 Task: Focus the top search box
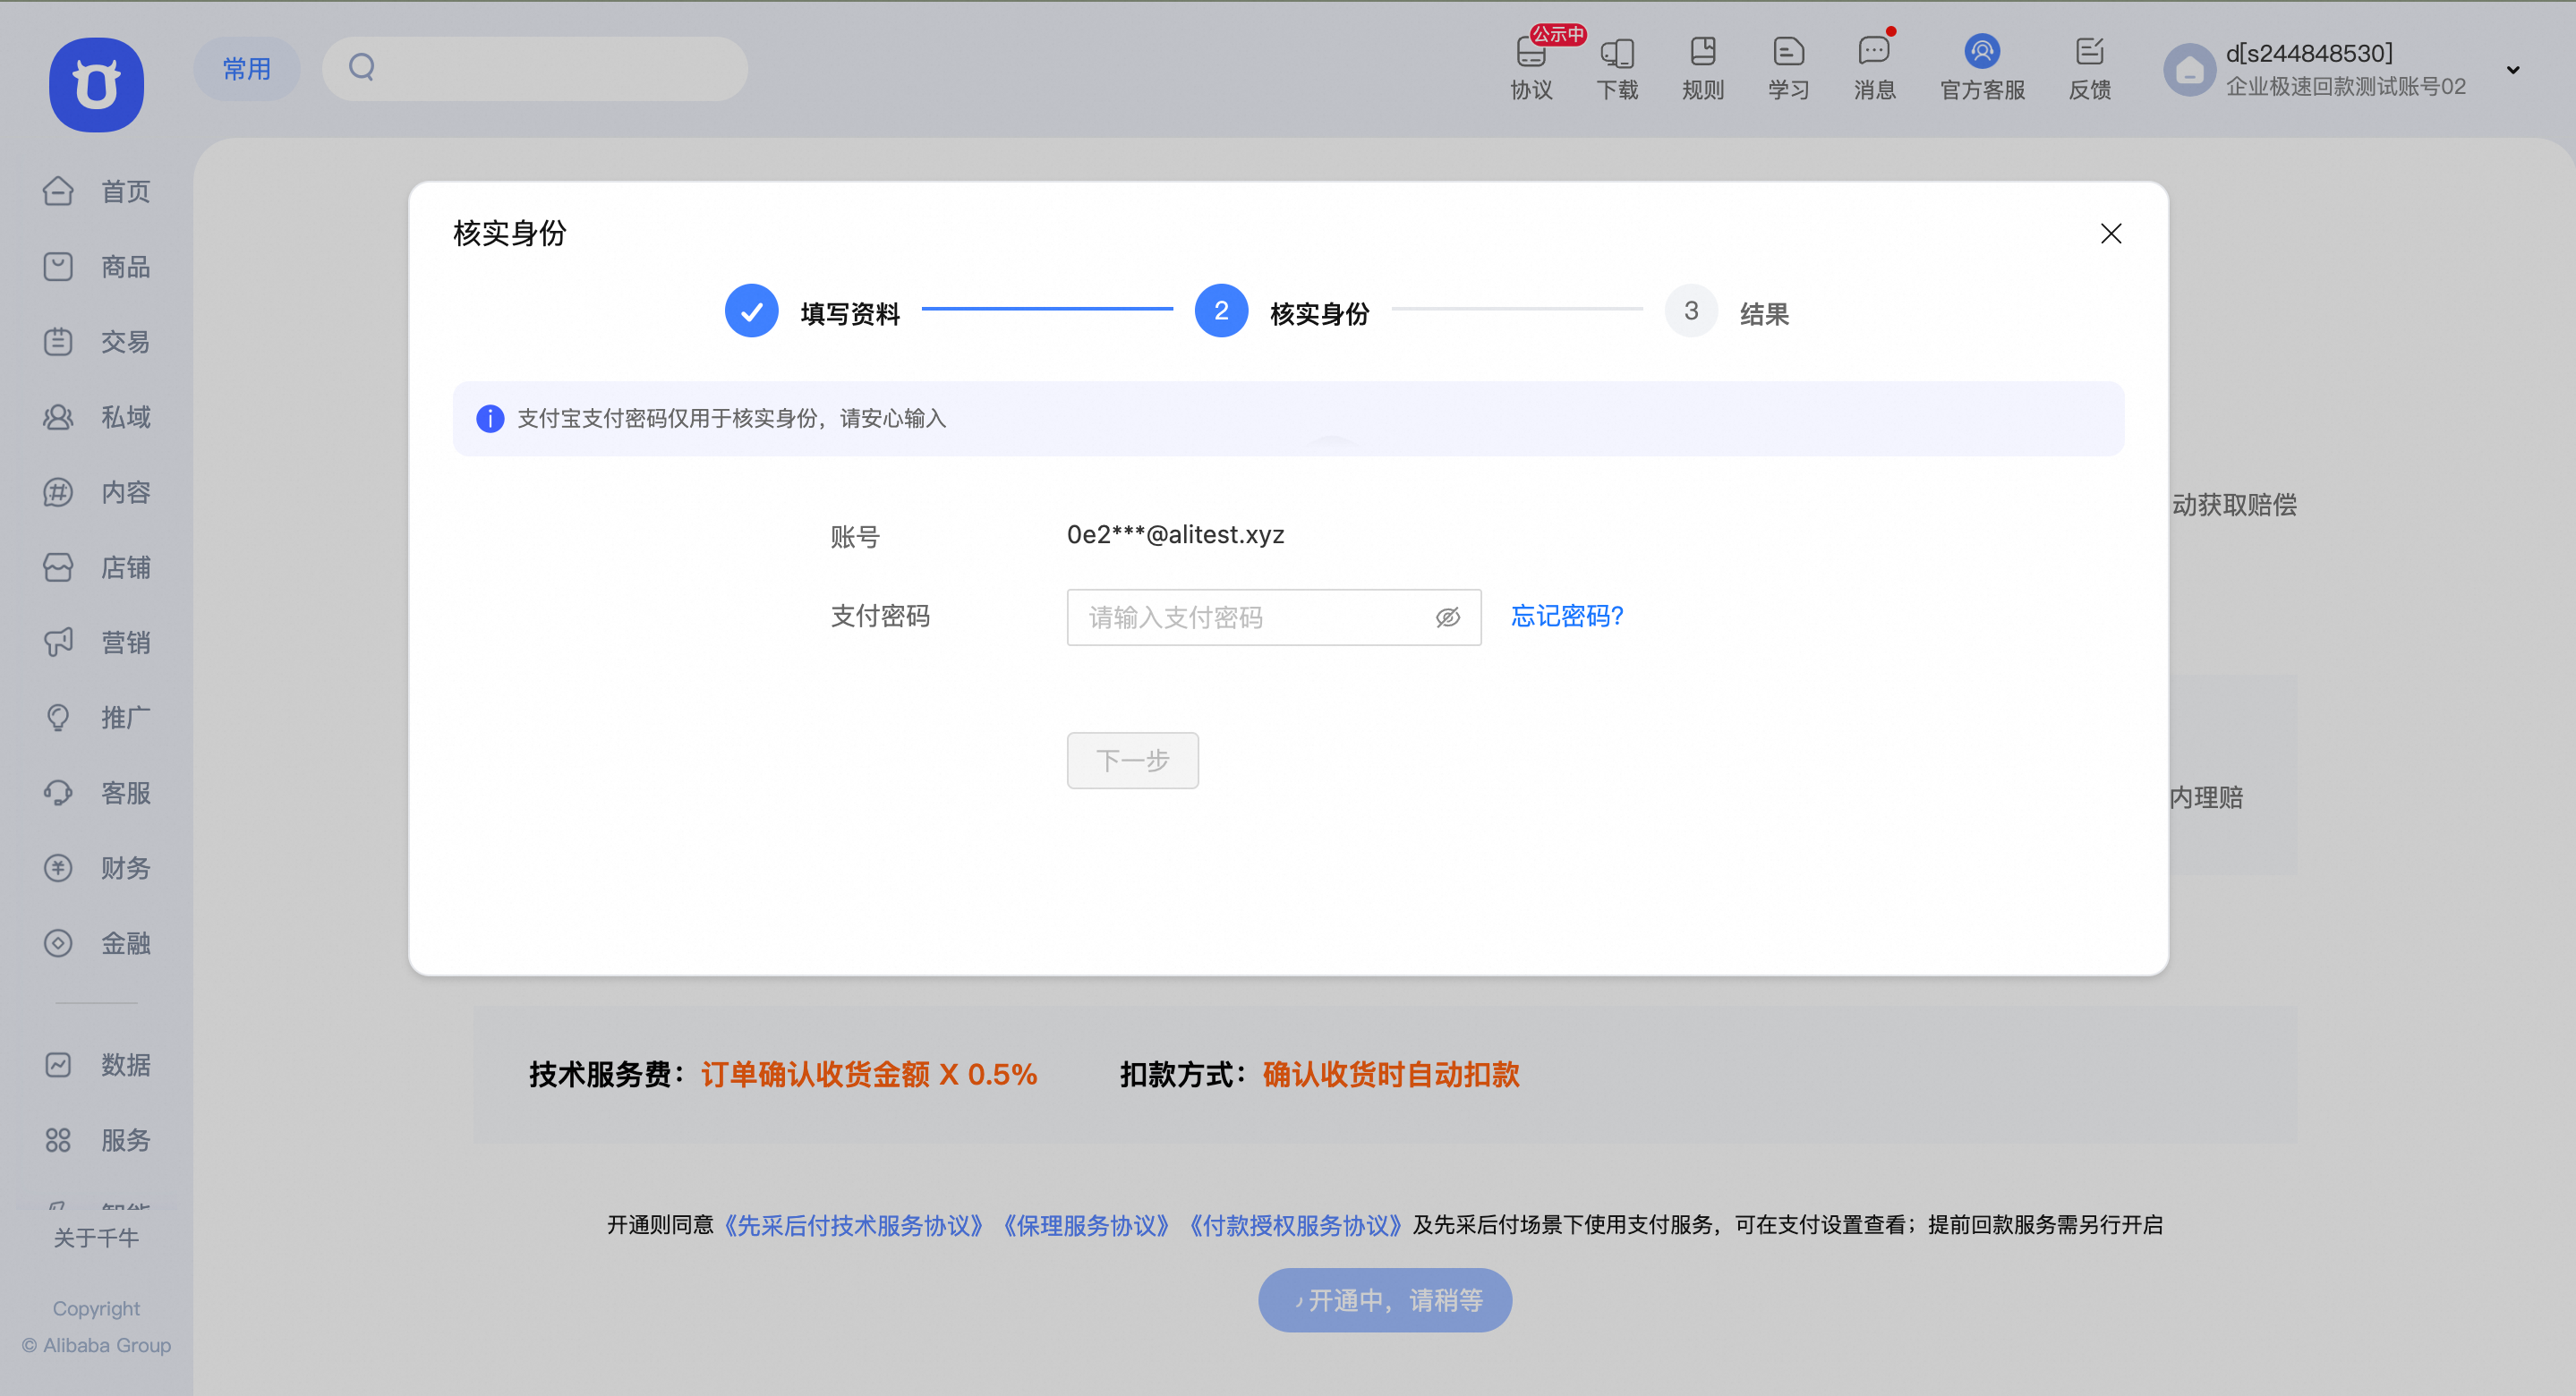[x=535, y=68]
